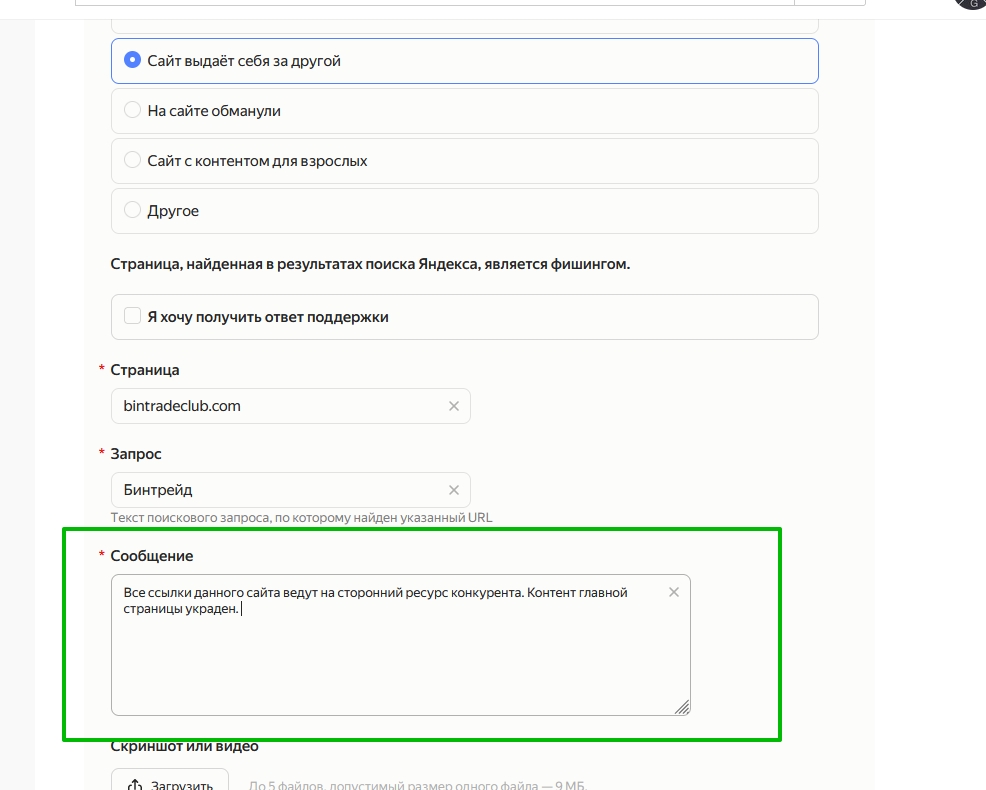Select the 'Сайт выдаёт себя за другой' option
Image resolution: width=986 pixels, height=790 pixels.
click(132, 61)
